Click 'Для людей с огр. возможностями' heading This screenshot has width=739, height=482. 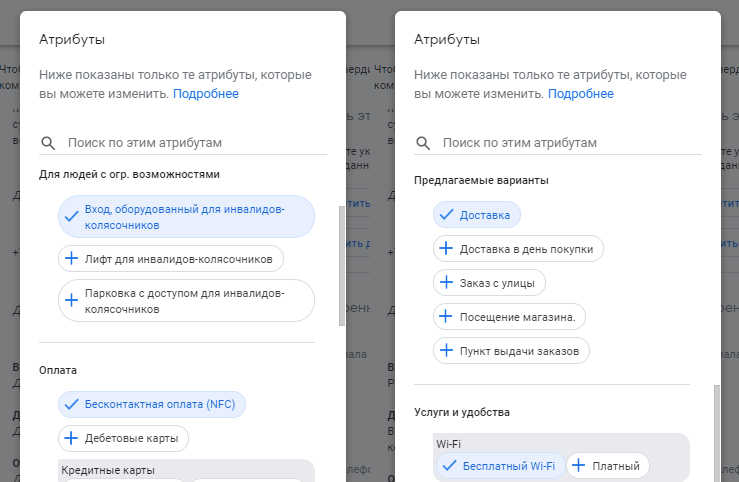(x=130, y=174)
